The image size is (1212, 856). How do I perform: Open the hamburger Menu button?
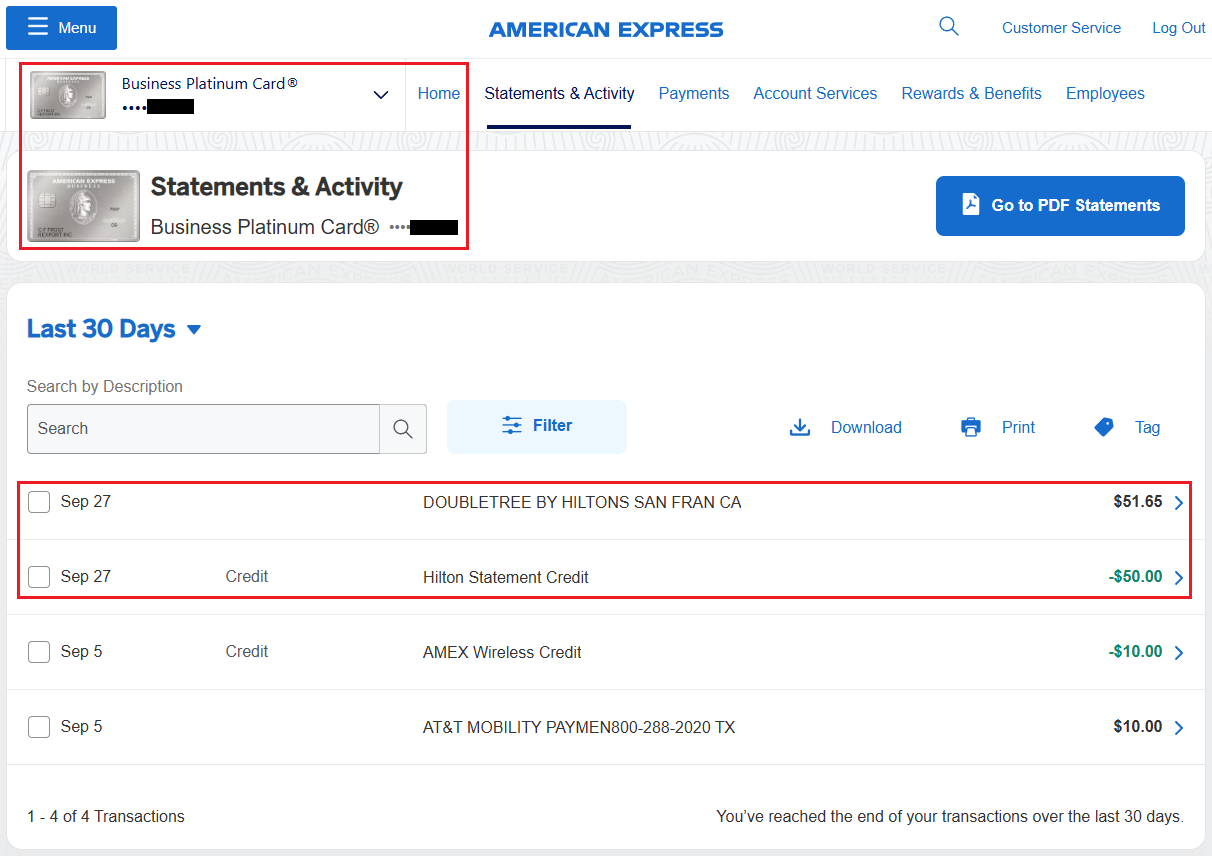pyautogui.click(x=61, y=28)
